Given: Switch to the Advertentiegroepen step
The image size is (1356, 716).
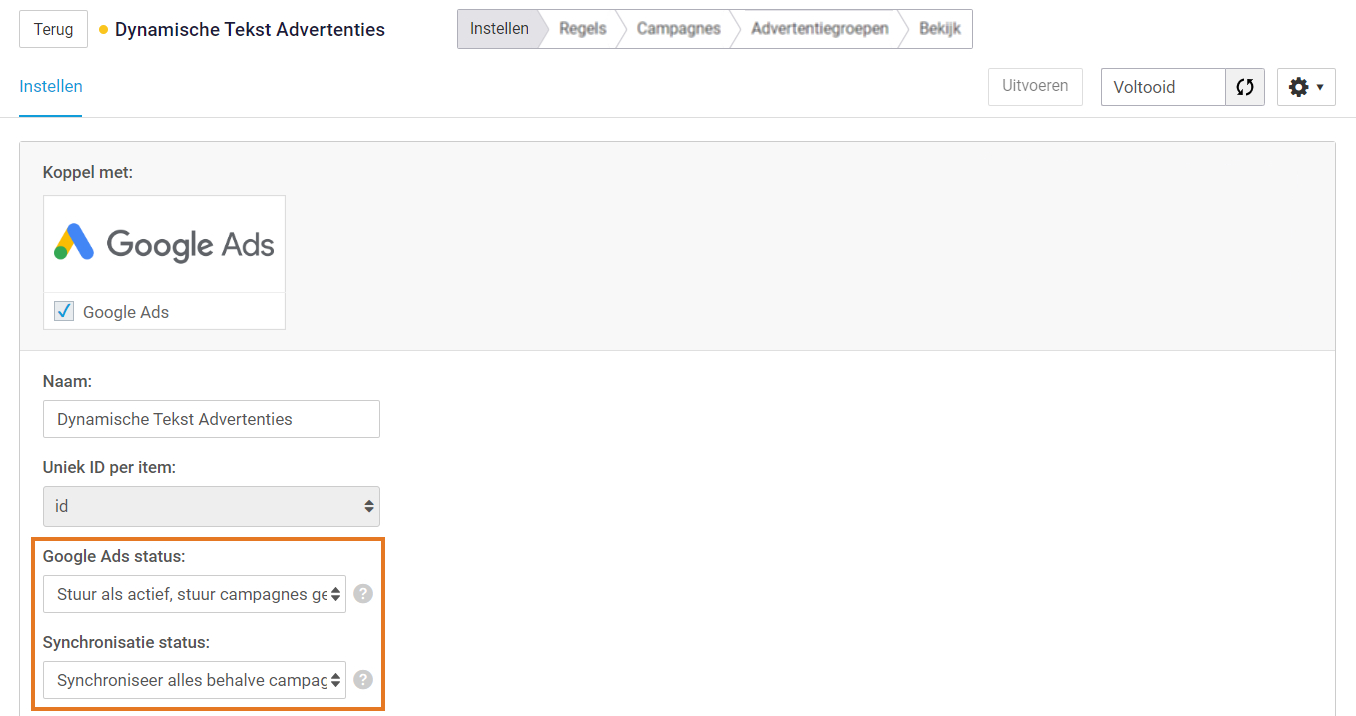Looking at the screenshot, I should (819, 29).
